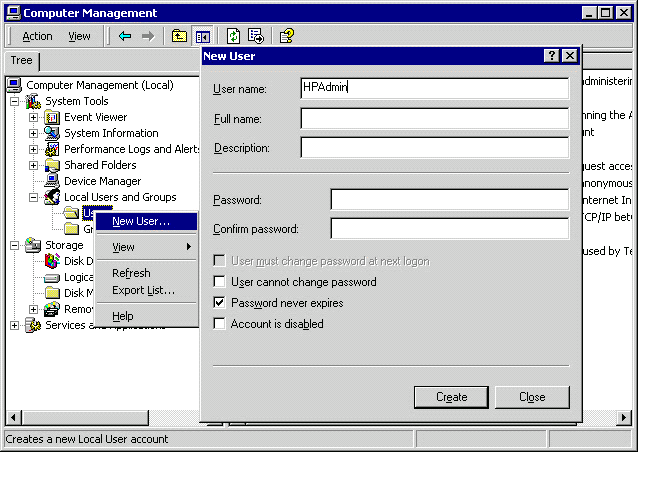Image resolution: width=650 pixels, height=500 pixels.
Task: Click the horizontal scrollbar right arrow
Action: point(624,417)
